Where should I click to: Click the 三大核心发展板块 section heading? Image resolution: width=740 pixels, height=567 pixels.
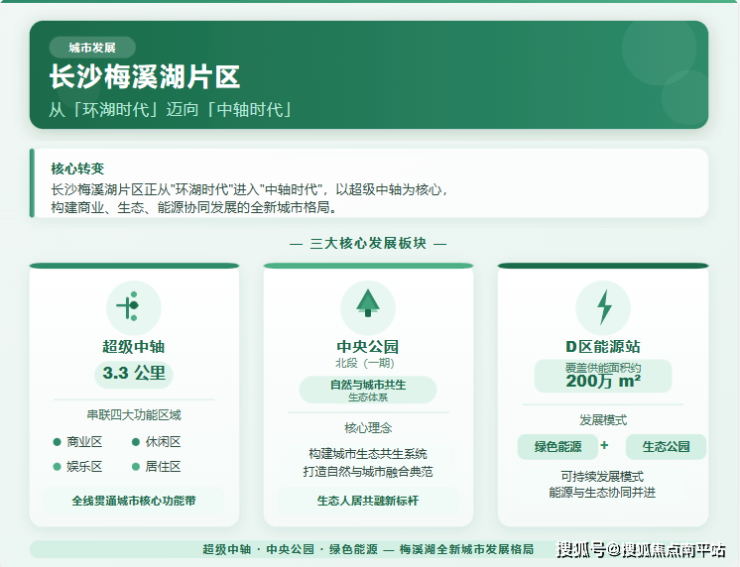pos(368,243)
